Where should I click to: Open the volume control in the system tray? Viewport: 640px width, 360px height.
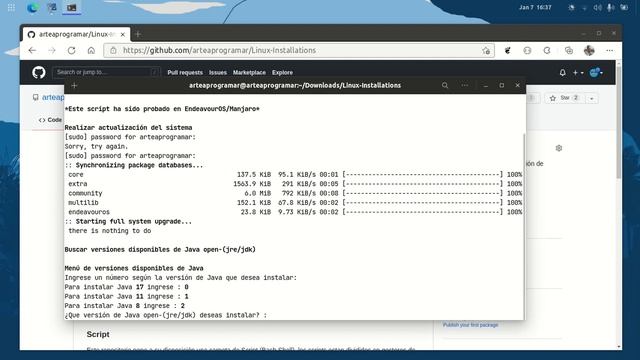(597, 7)
